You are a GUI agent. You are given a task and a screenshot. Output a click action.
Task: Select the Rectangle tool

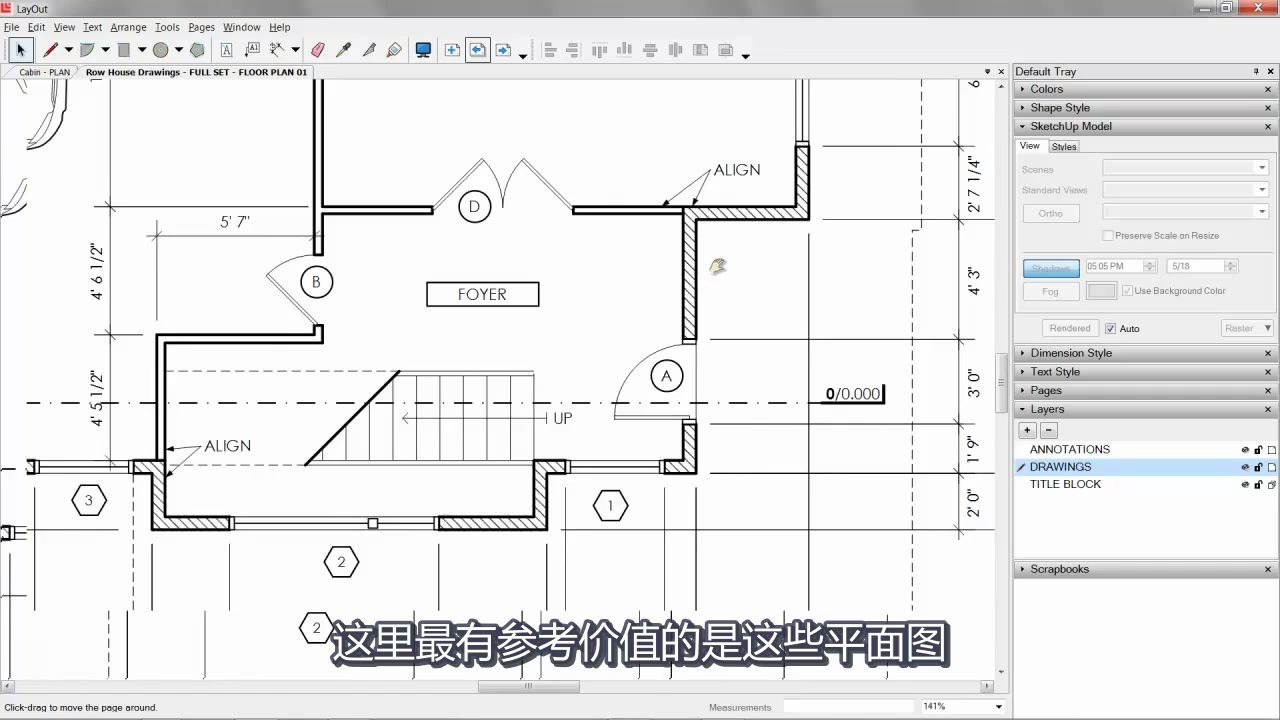click(x=124, y=49)
